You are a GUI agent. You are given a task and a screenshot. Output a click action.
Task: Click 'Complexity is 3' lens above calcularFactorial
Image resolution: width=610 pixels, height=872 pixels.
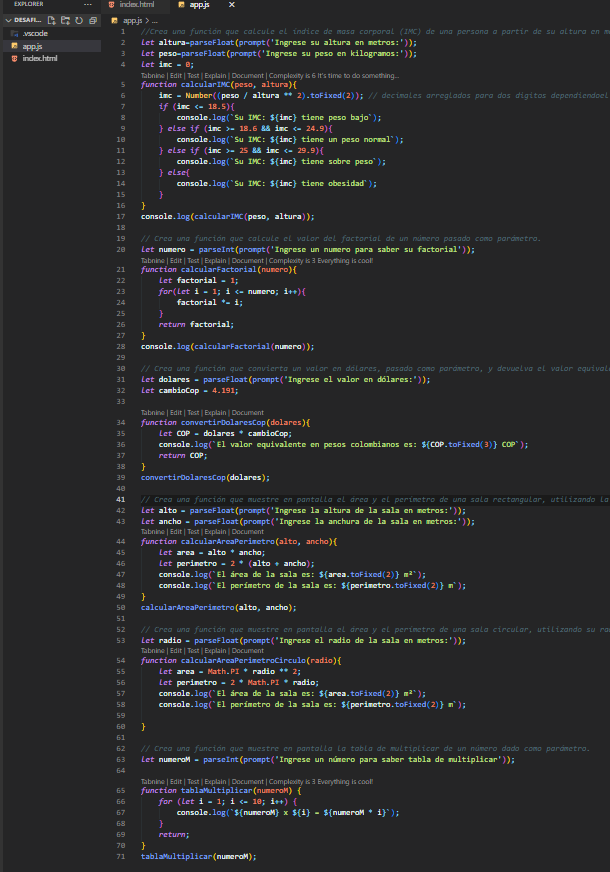pos(321,260)
